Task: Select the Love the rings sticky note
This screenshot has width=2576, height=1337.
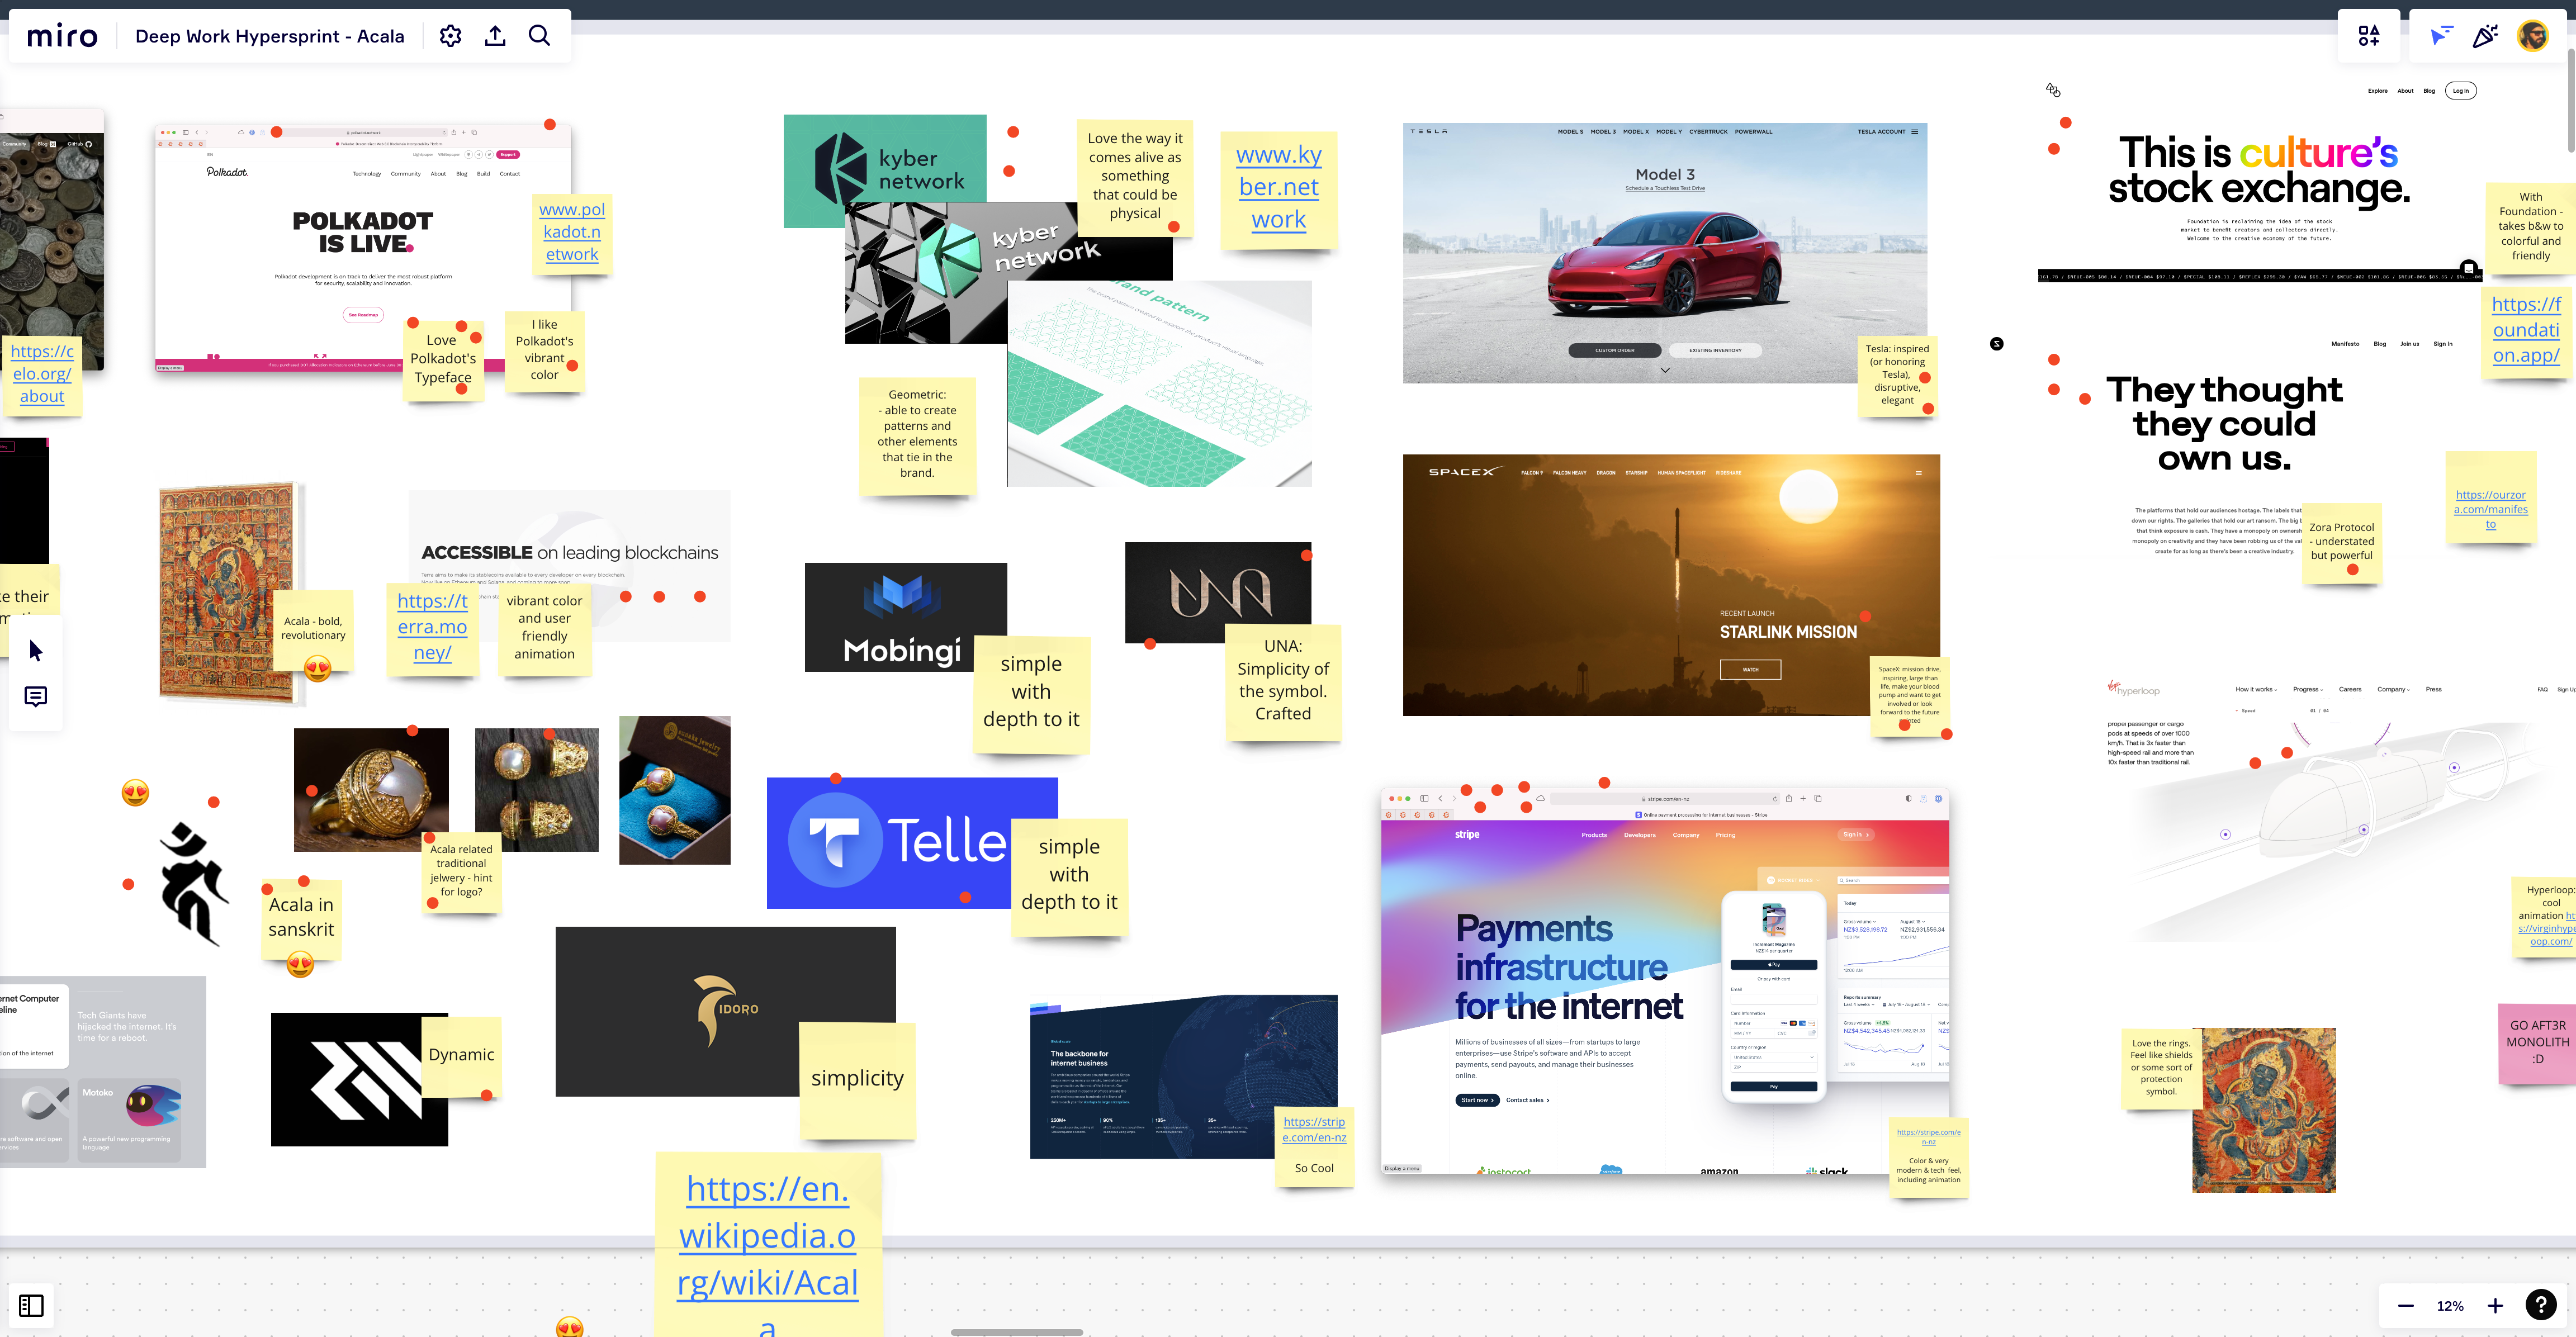Action: point(2161,1068)
